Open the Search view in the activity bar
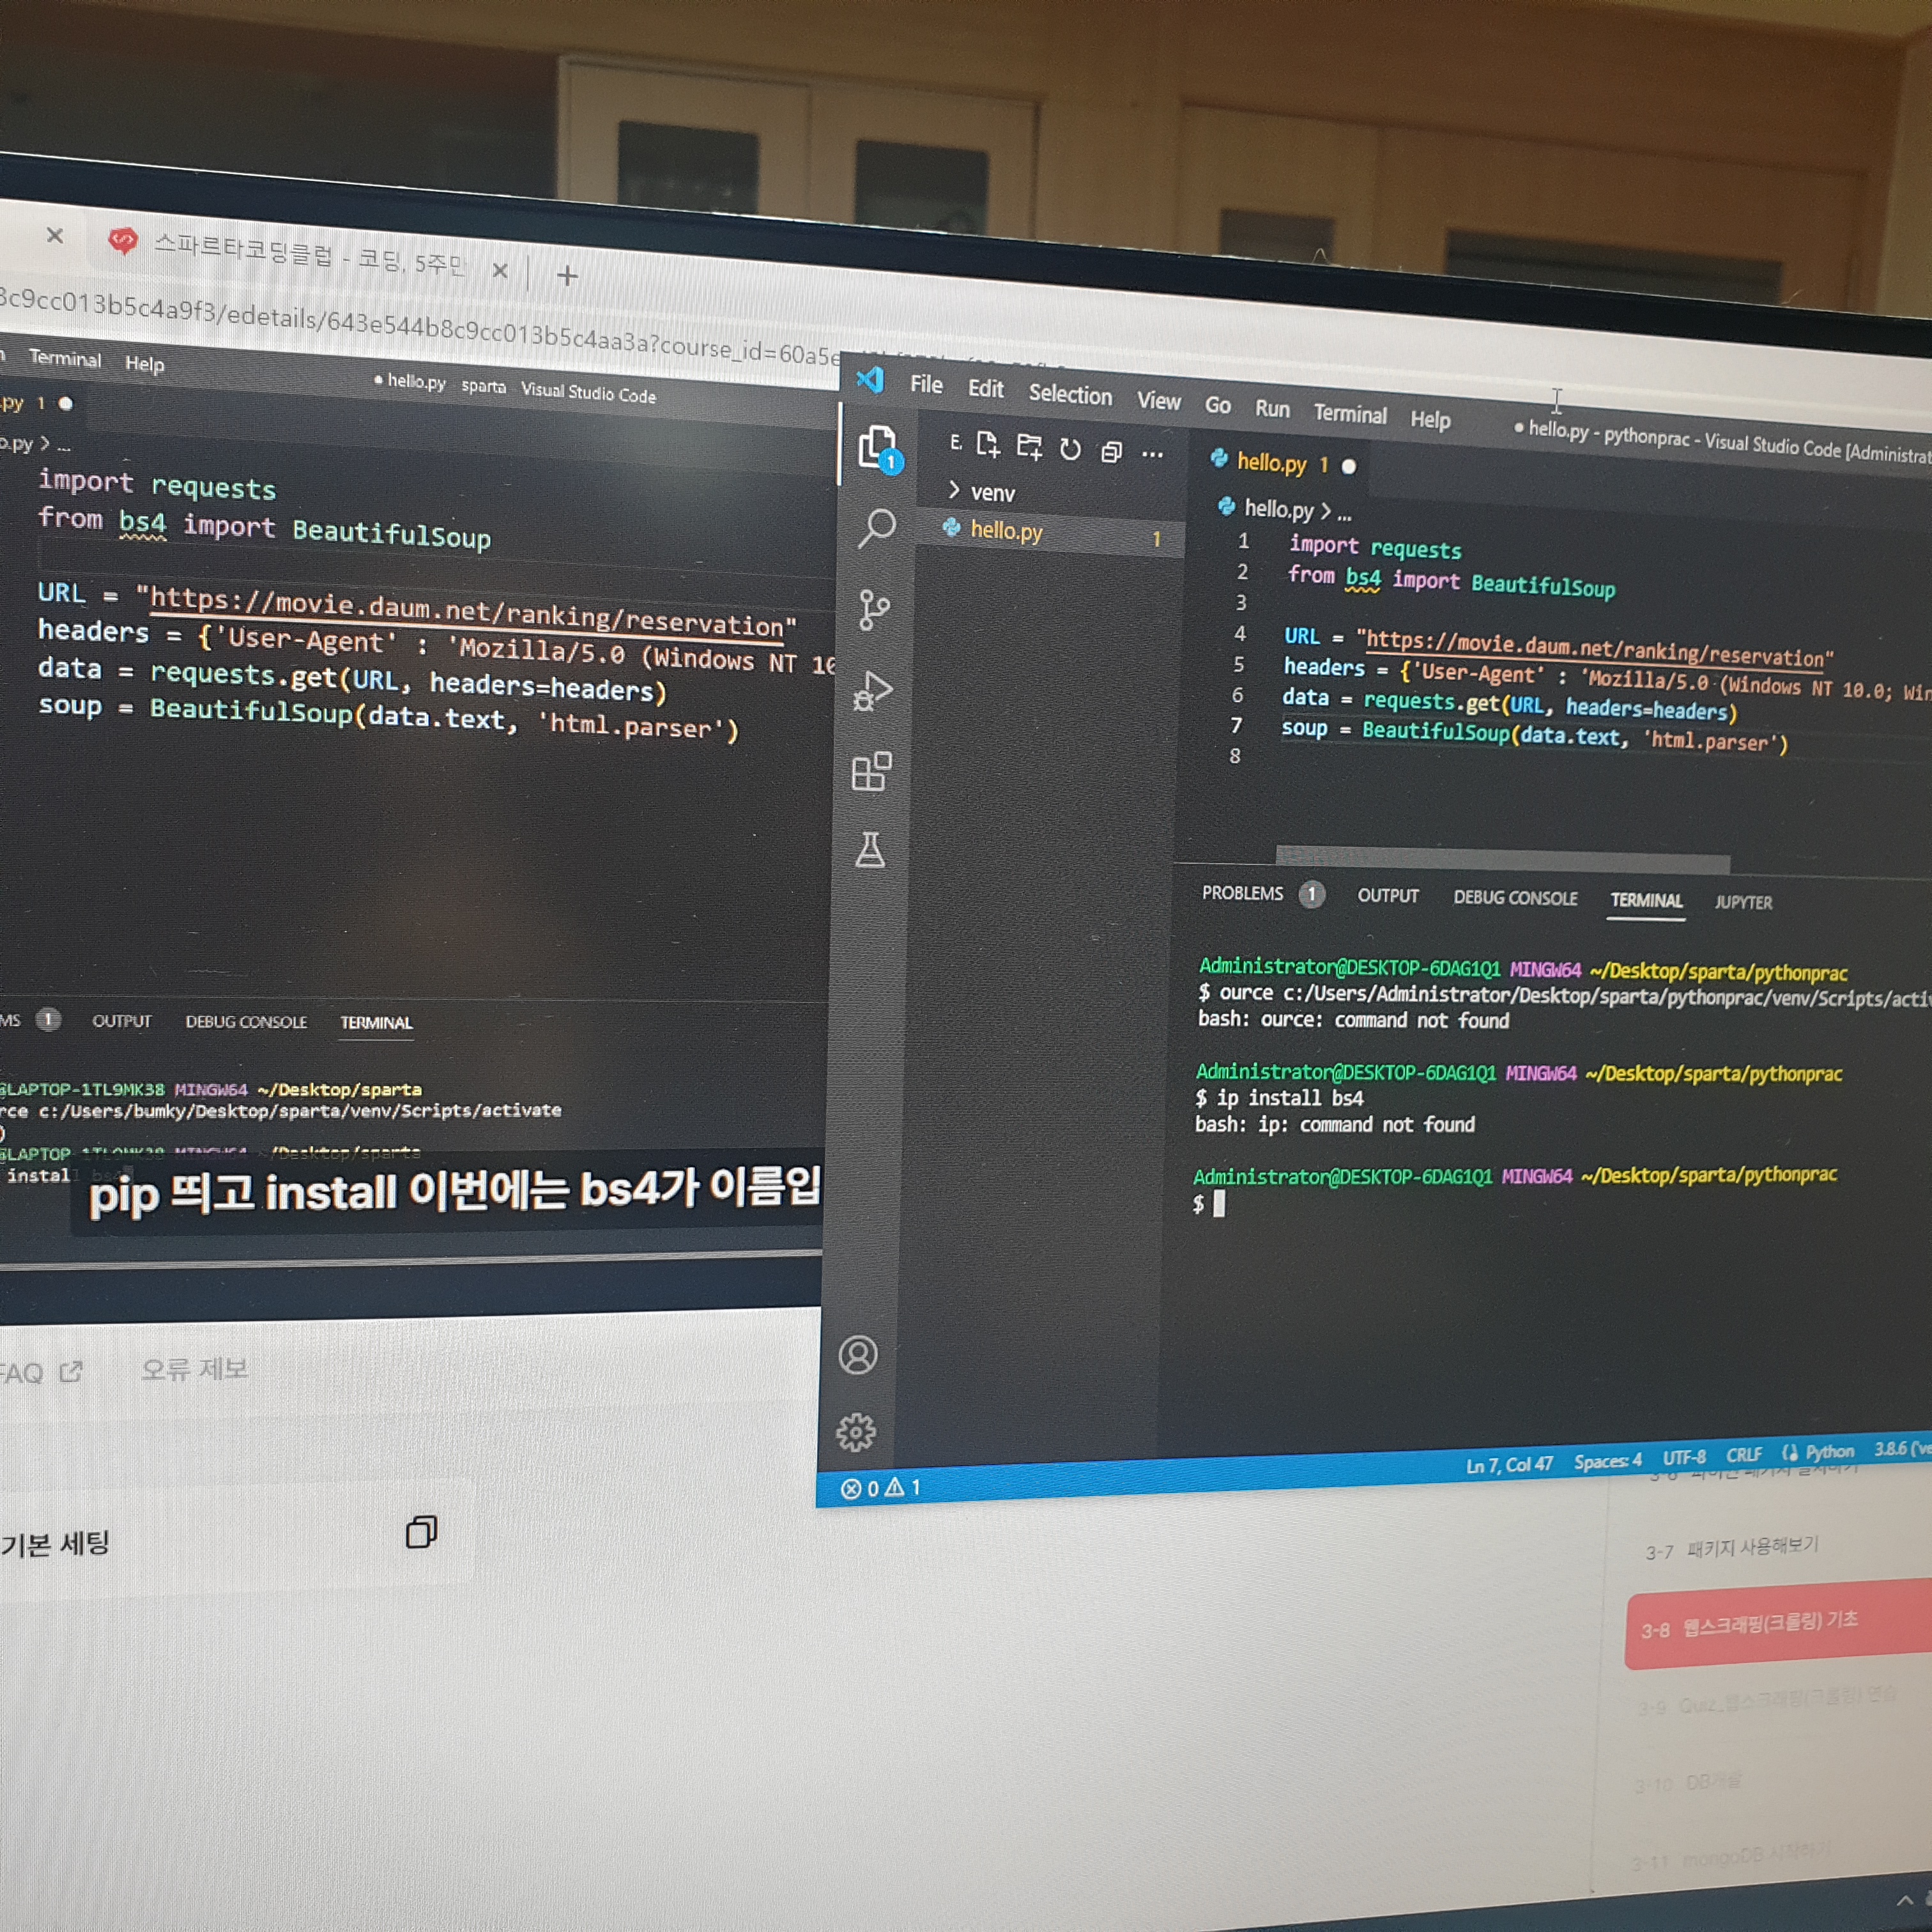This screenshot has width=1932, height=1932. [877, 528]
